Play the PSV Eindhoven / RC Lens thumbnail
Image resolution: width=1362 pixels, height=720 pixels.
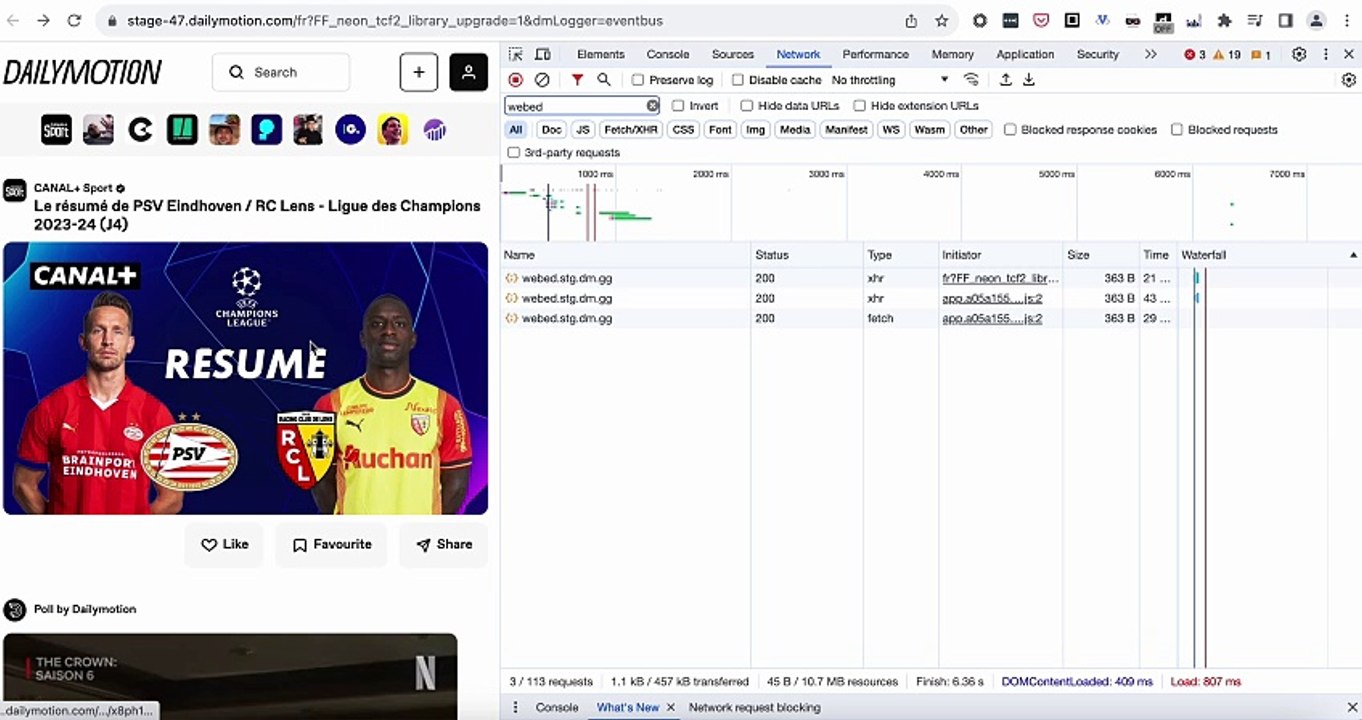tap(246, 378)
